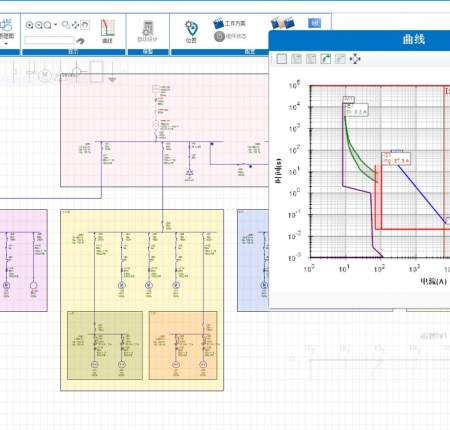
Task: Expand the 原理图 schematic dropdown arrow
Action: 6,44
